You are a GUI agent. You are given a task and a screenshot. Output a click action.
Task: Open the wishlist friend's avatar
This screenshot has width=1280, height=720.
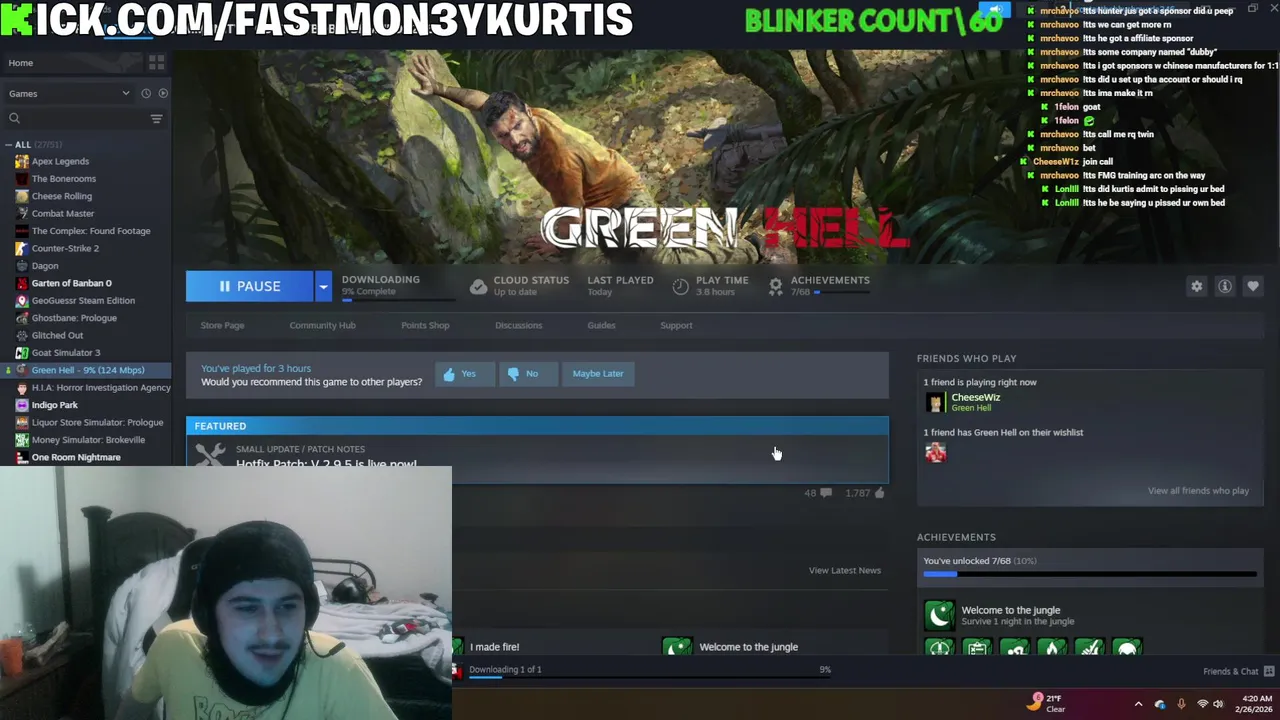[935, 453]
